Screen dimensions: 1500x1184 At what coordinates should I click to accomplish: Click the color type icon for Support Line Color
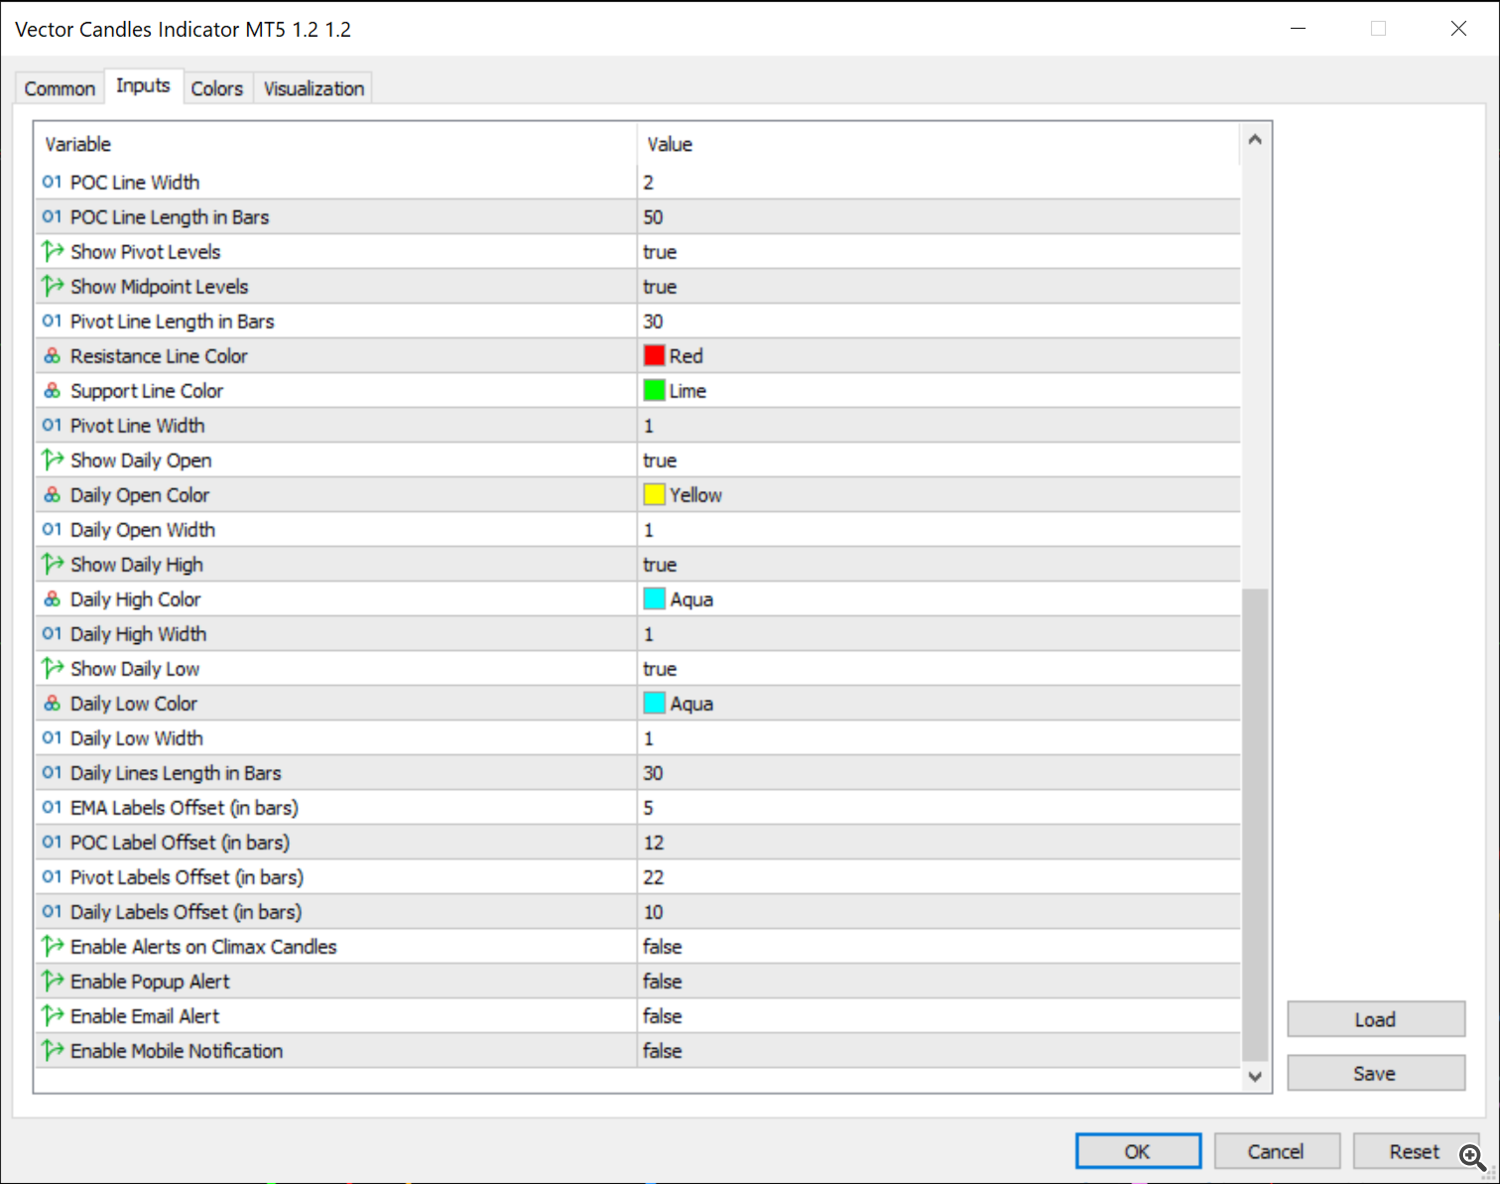[52, 391]
